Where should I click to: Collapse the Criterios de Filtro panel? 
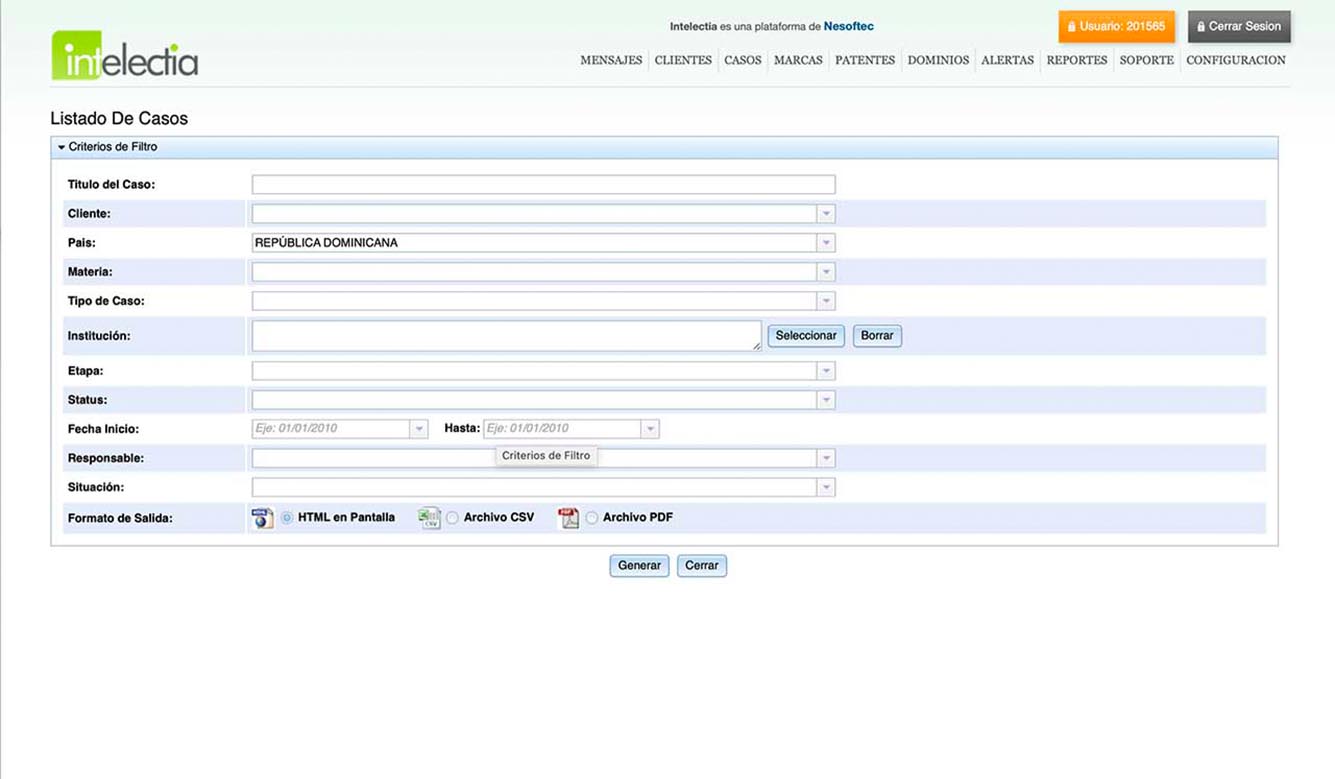[62, 147]
